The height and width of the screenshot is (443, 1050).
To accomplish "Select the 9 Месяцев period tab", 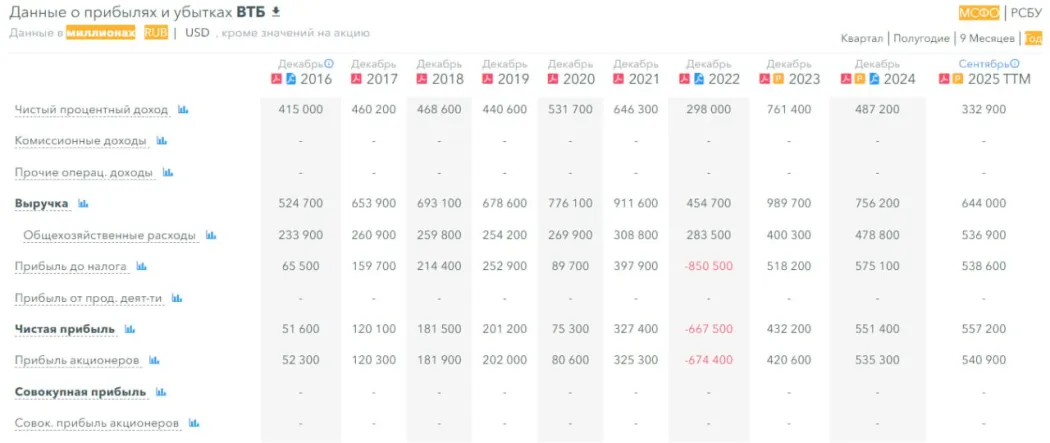I will pos(985,38).
